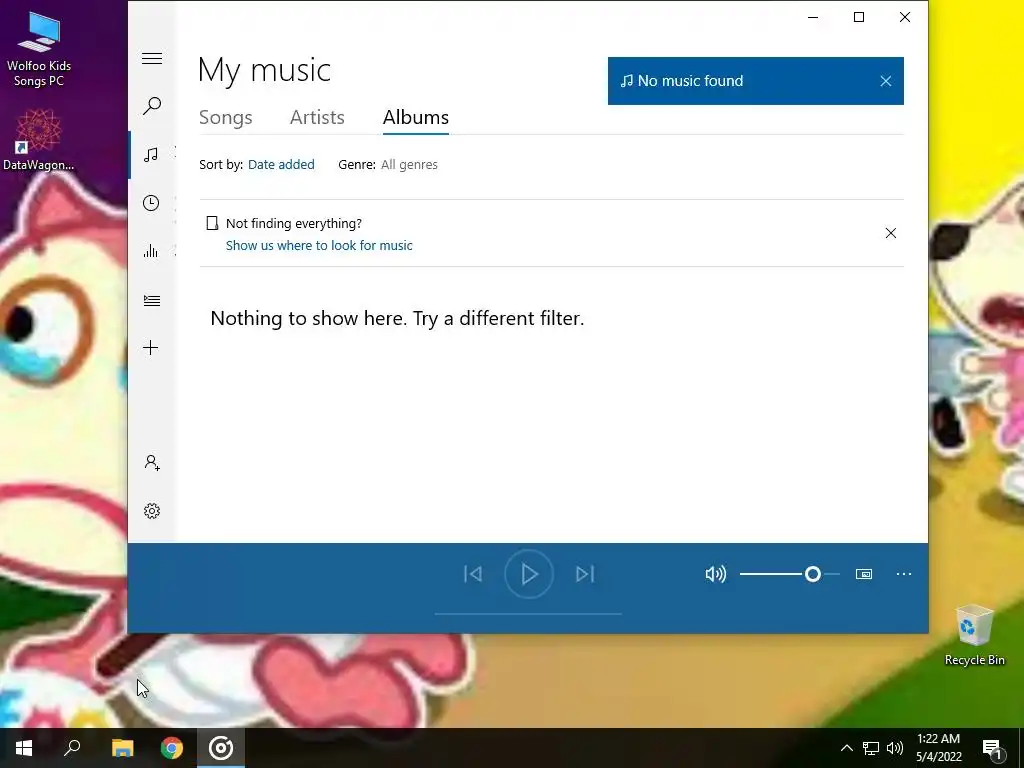Open Recent plays clock icon
The image size is (1024, 768).
click(x=152, y=202)
